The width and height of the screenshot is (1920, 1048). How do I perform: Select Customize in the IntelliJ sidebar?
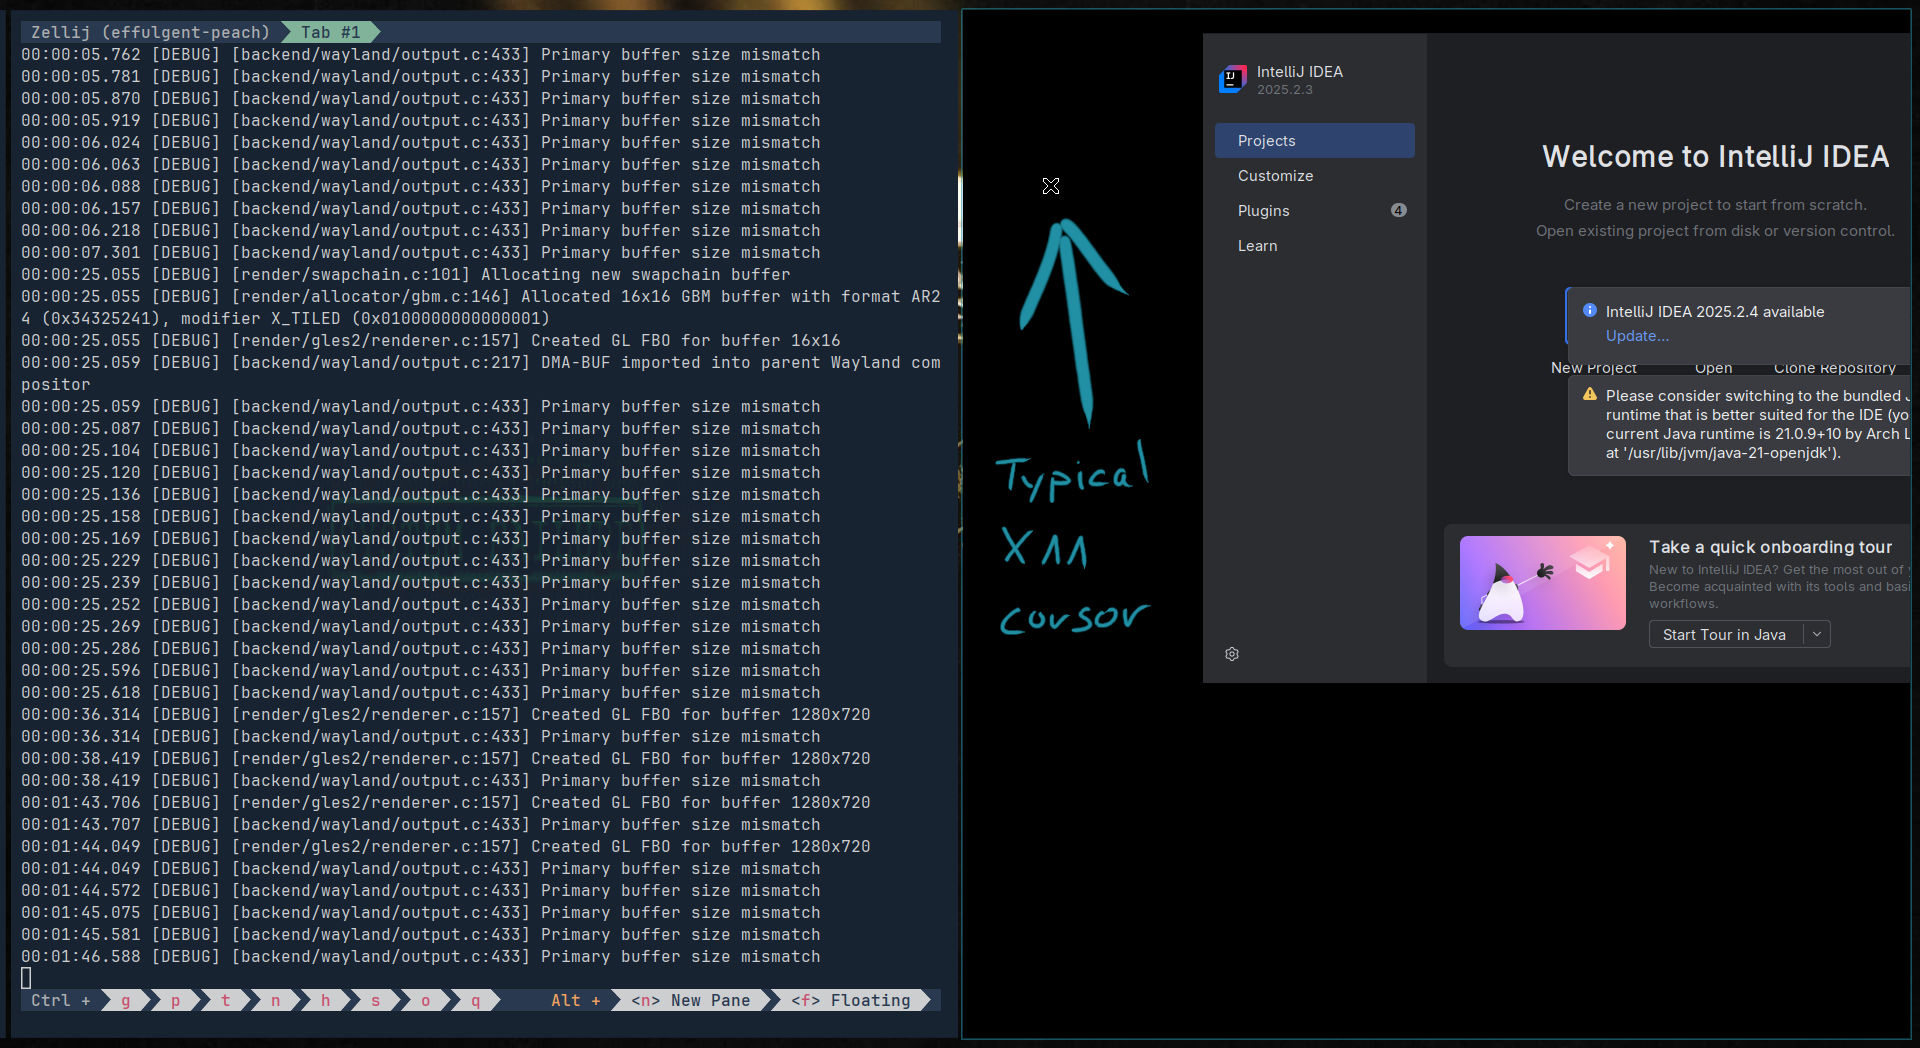(1275, 176)
